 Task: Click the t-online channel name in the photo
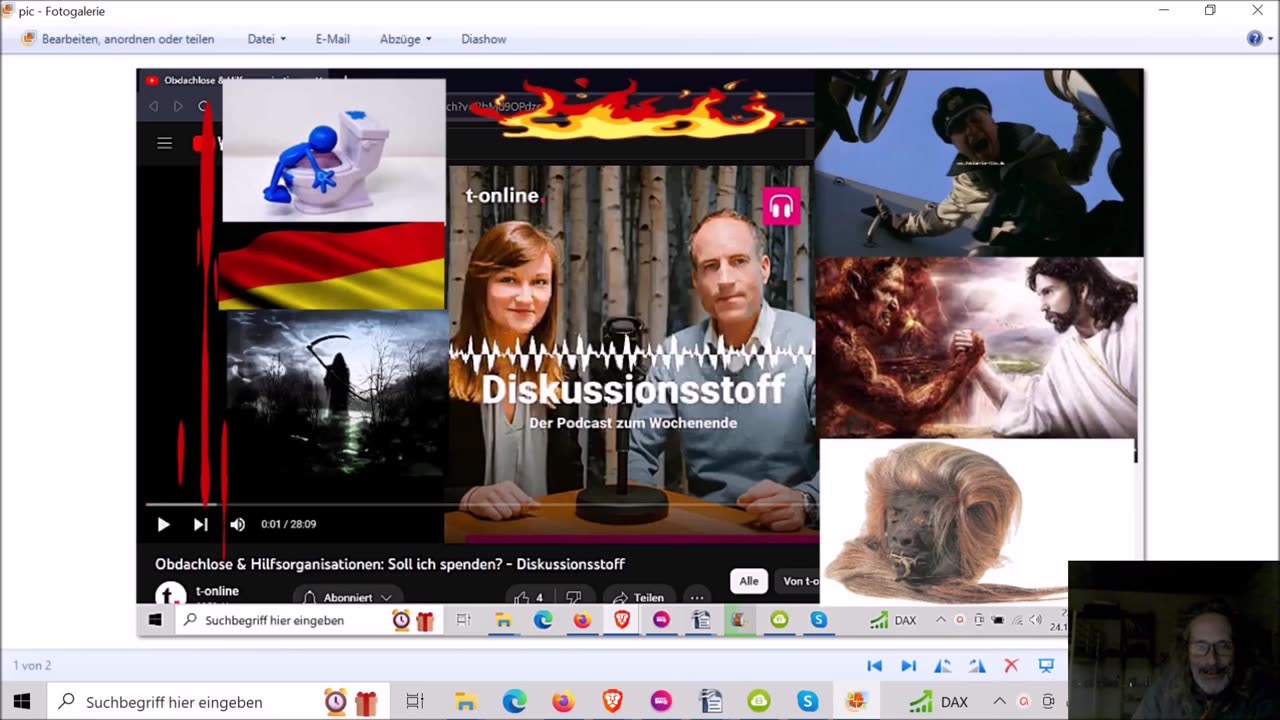[x=217, y=591]
